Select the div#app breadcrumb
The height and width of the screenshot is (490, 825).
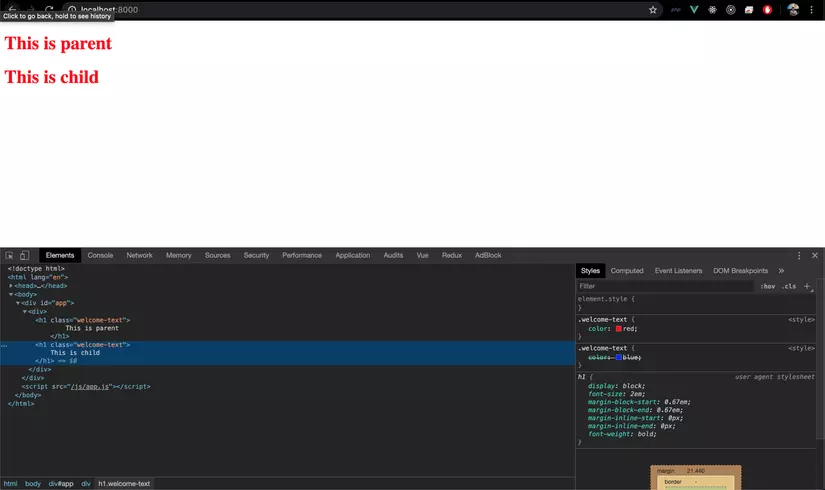click(61, 484)
